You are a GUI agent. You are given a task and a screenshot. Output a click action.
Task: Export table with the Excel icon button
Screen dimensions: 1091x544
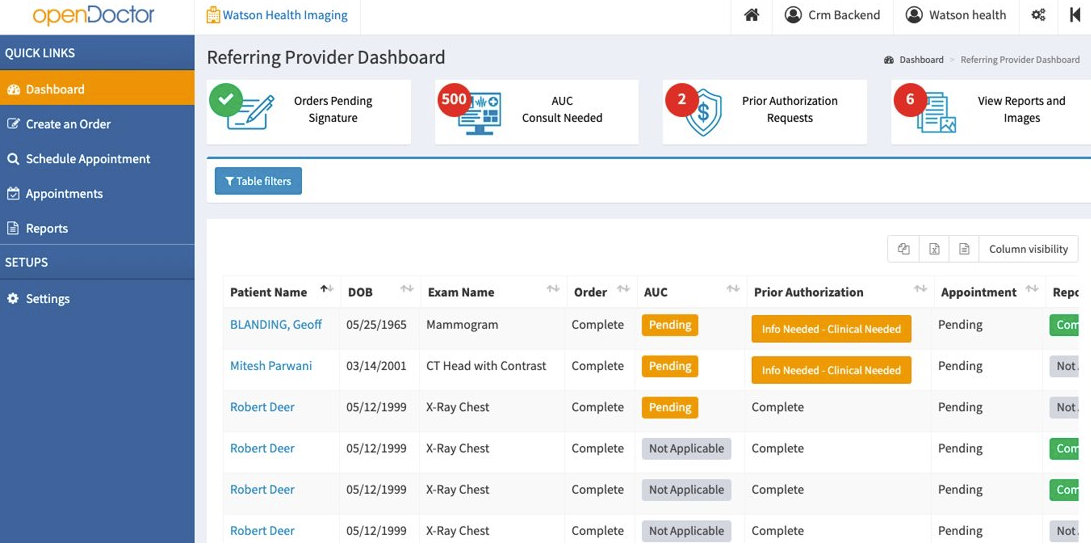tap(934, 249)
